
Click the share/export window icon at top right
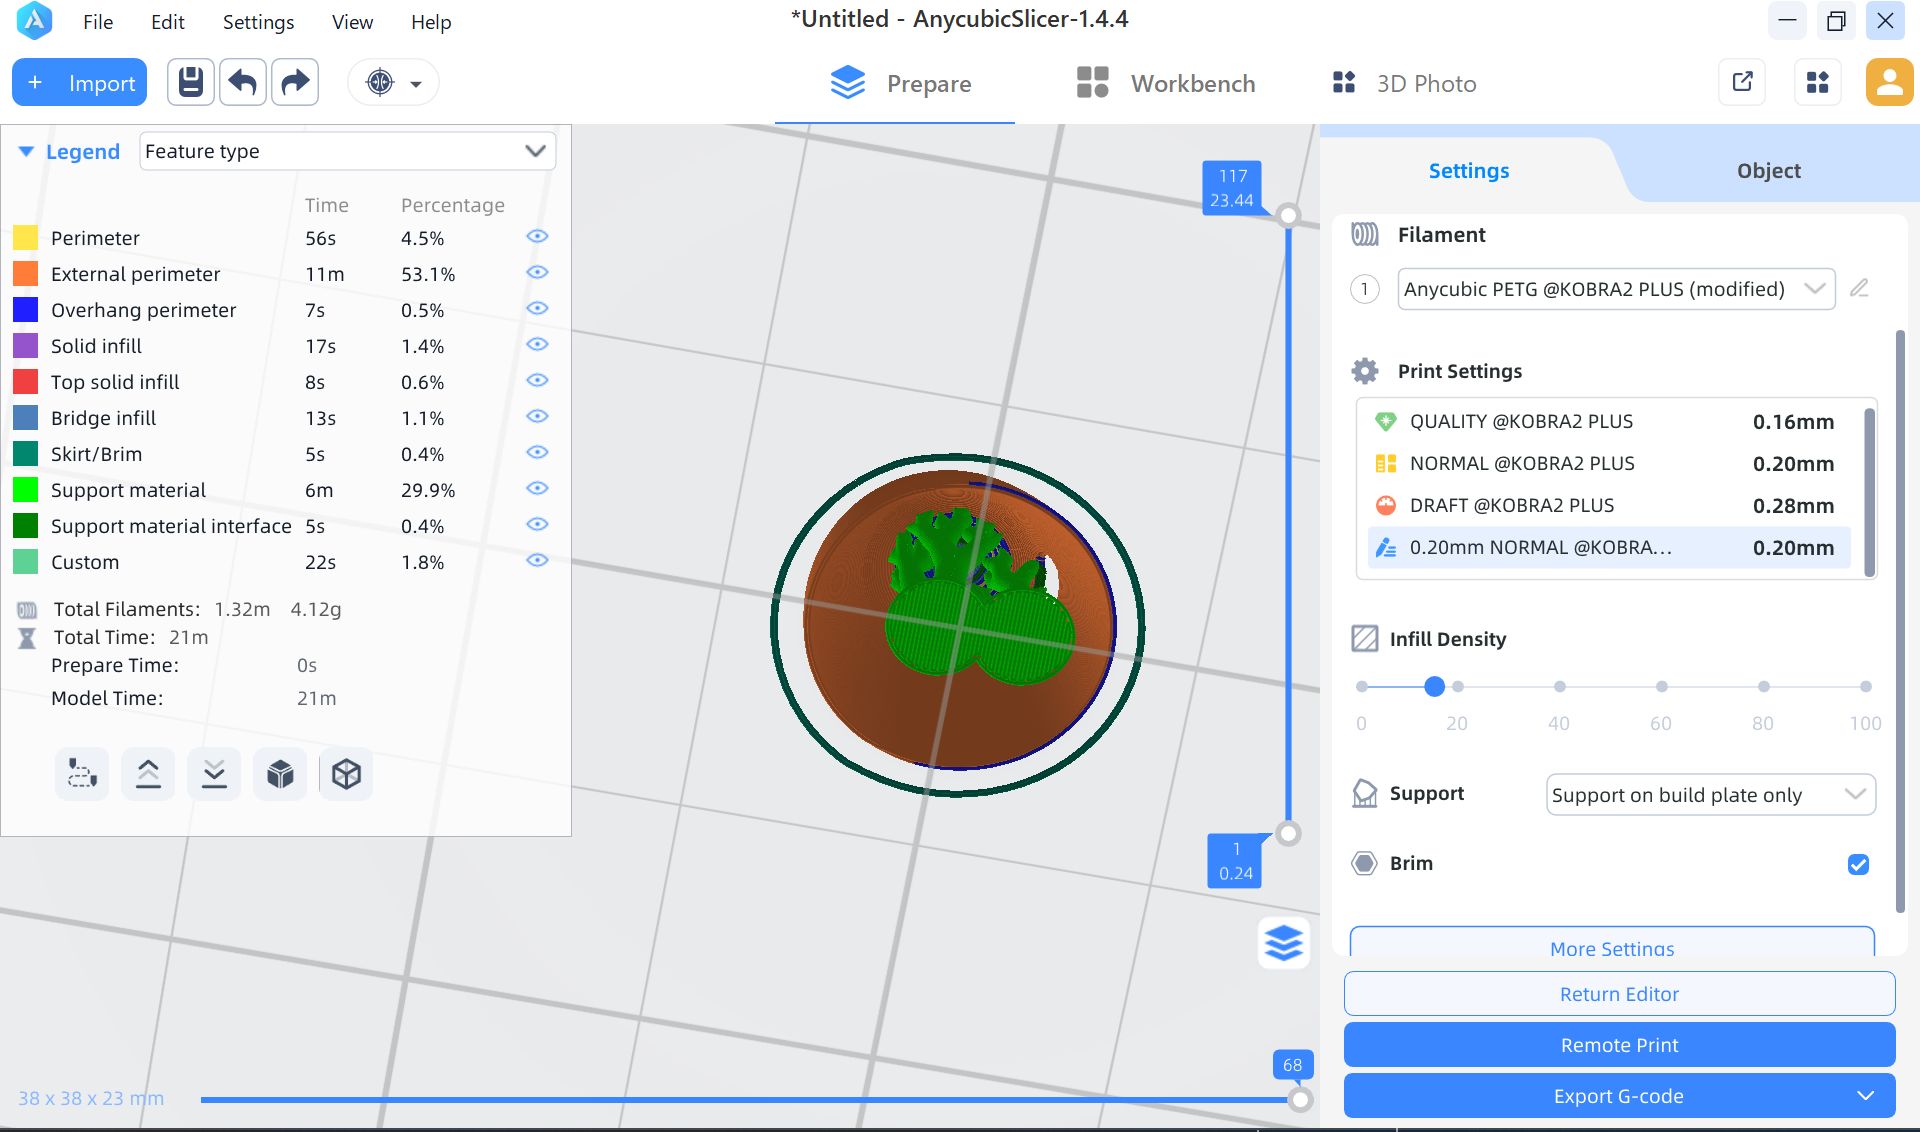click(x=1742, y=82)
